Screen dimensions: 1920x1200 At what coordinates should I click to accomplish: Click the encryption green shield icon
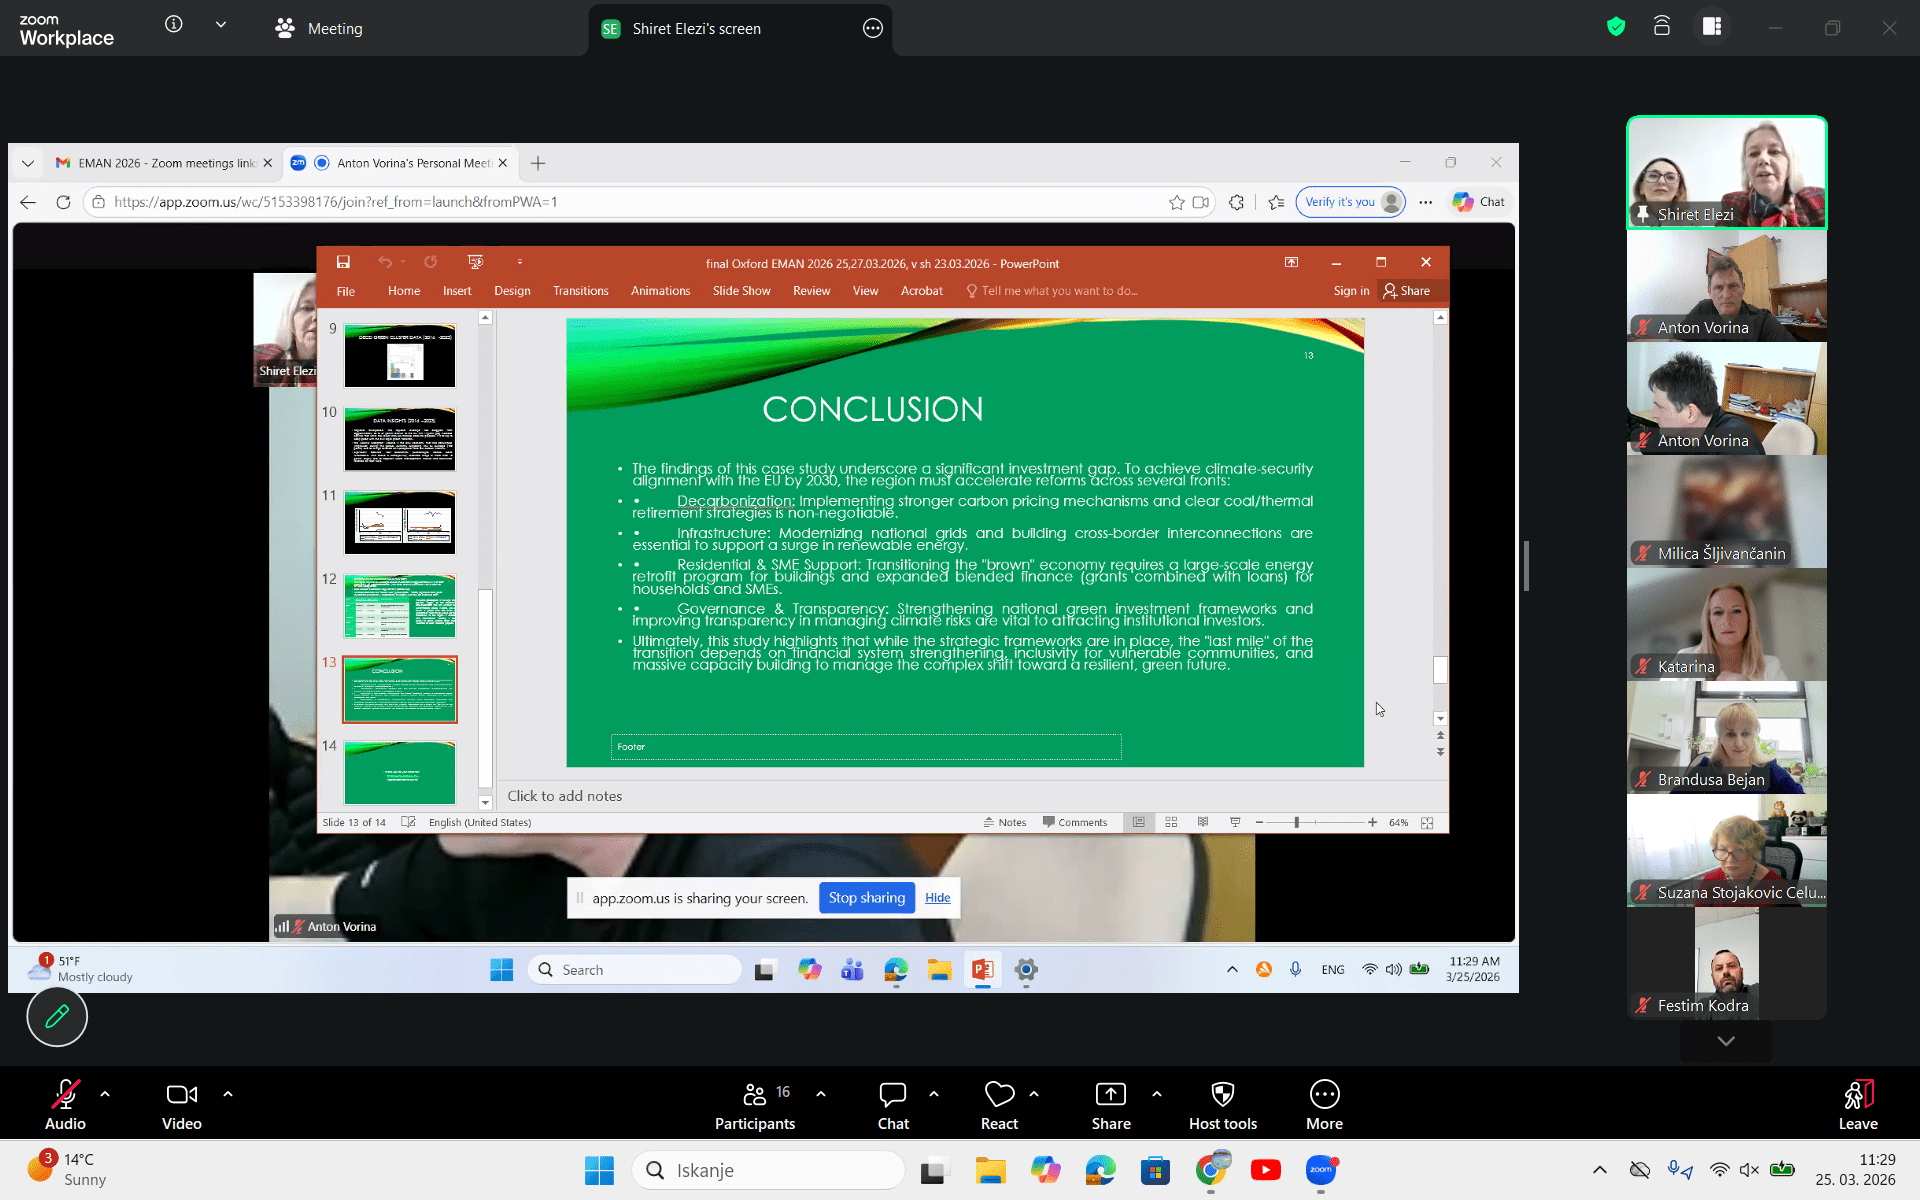[x=1616, y=27]
